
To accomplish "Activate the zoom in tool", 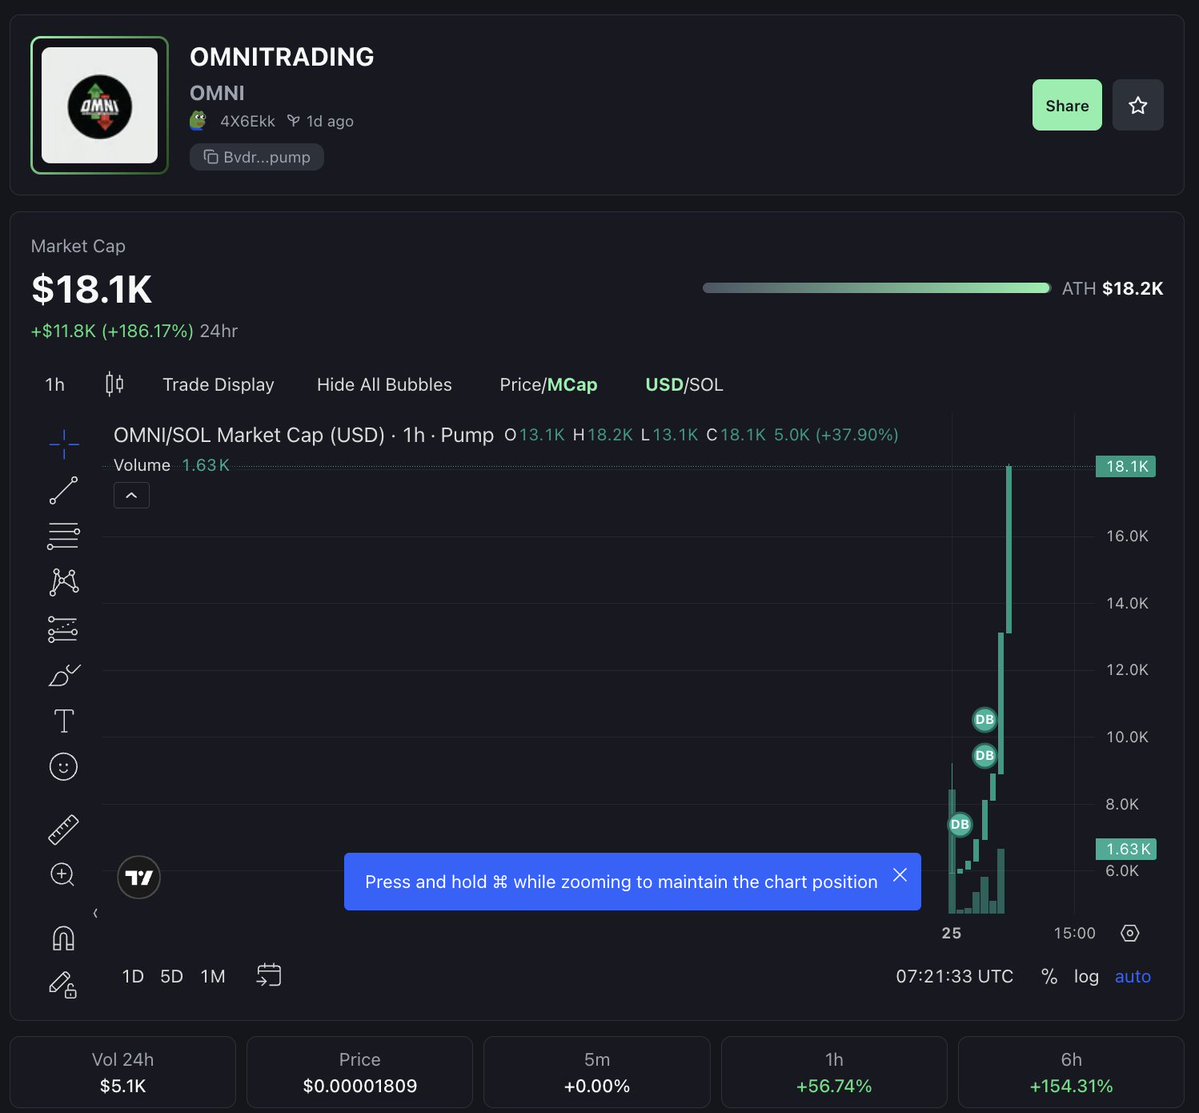I will 63,874.
